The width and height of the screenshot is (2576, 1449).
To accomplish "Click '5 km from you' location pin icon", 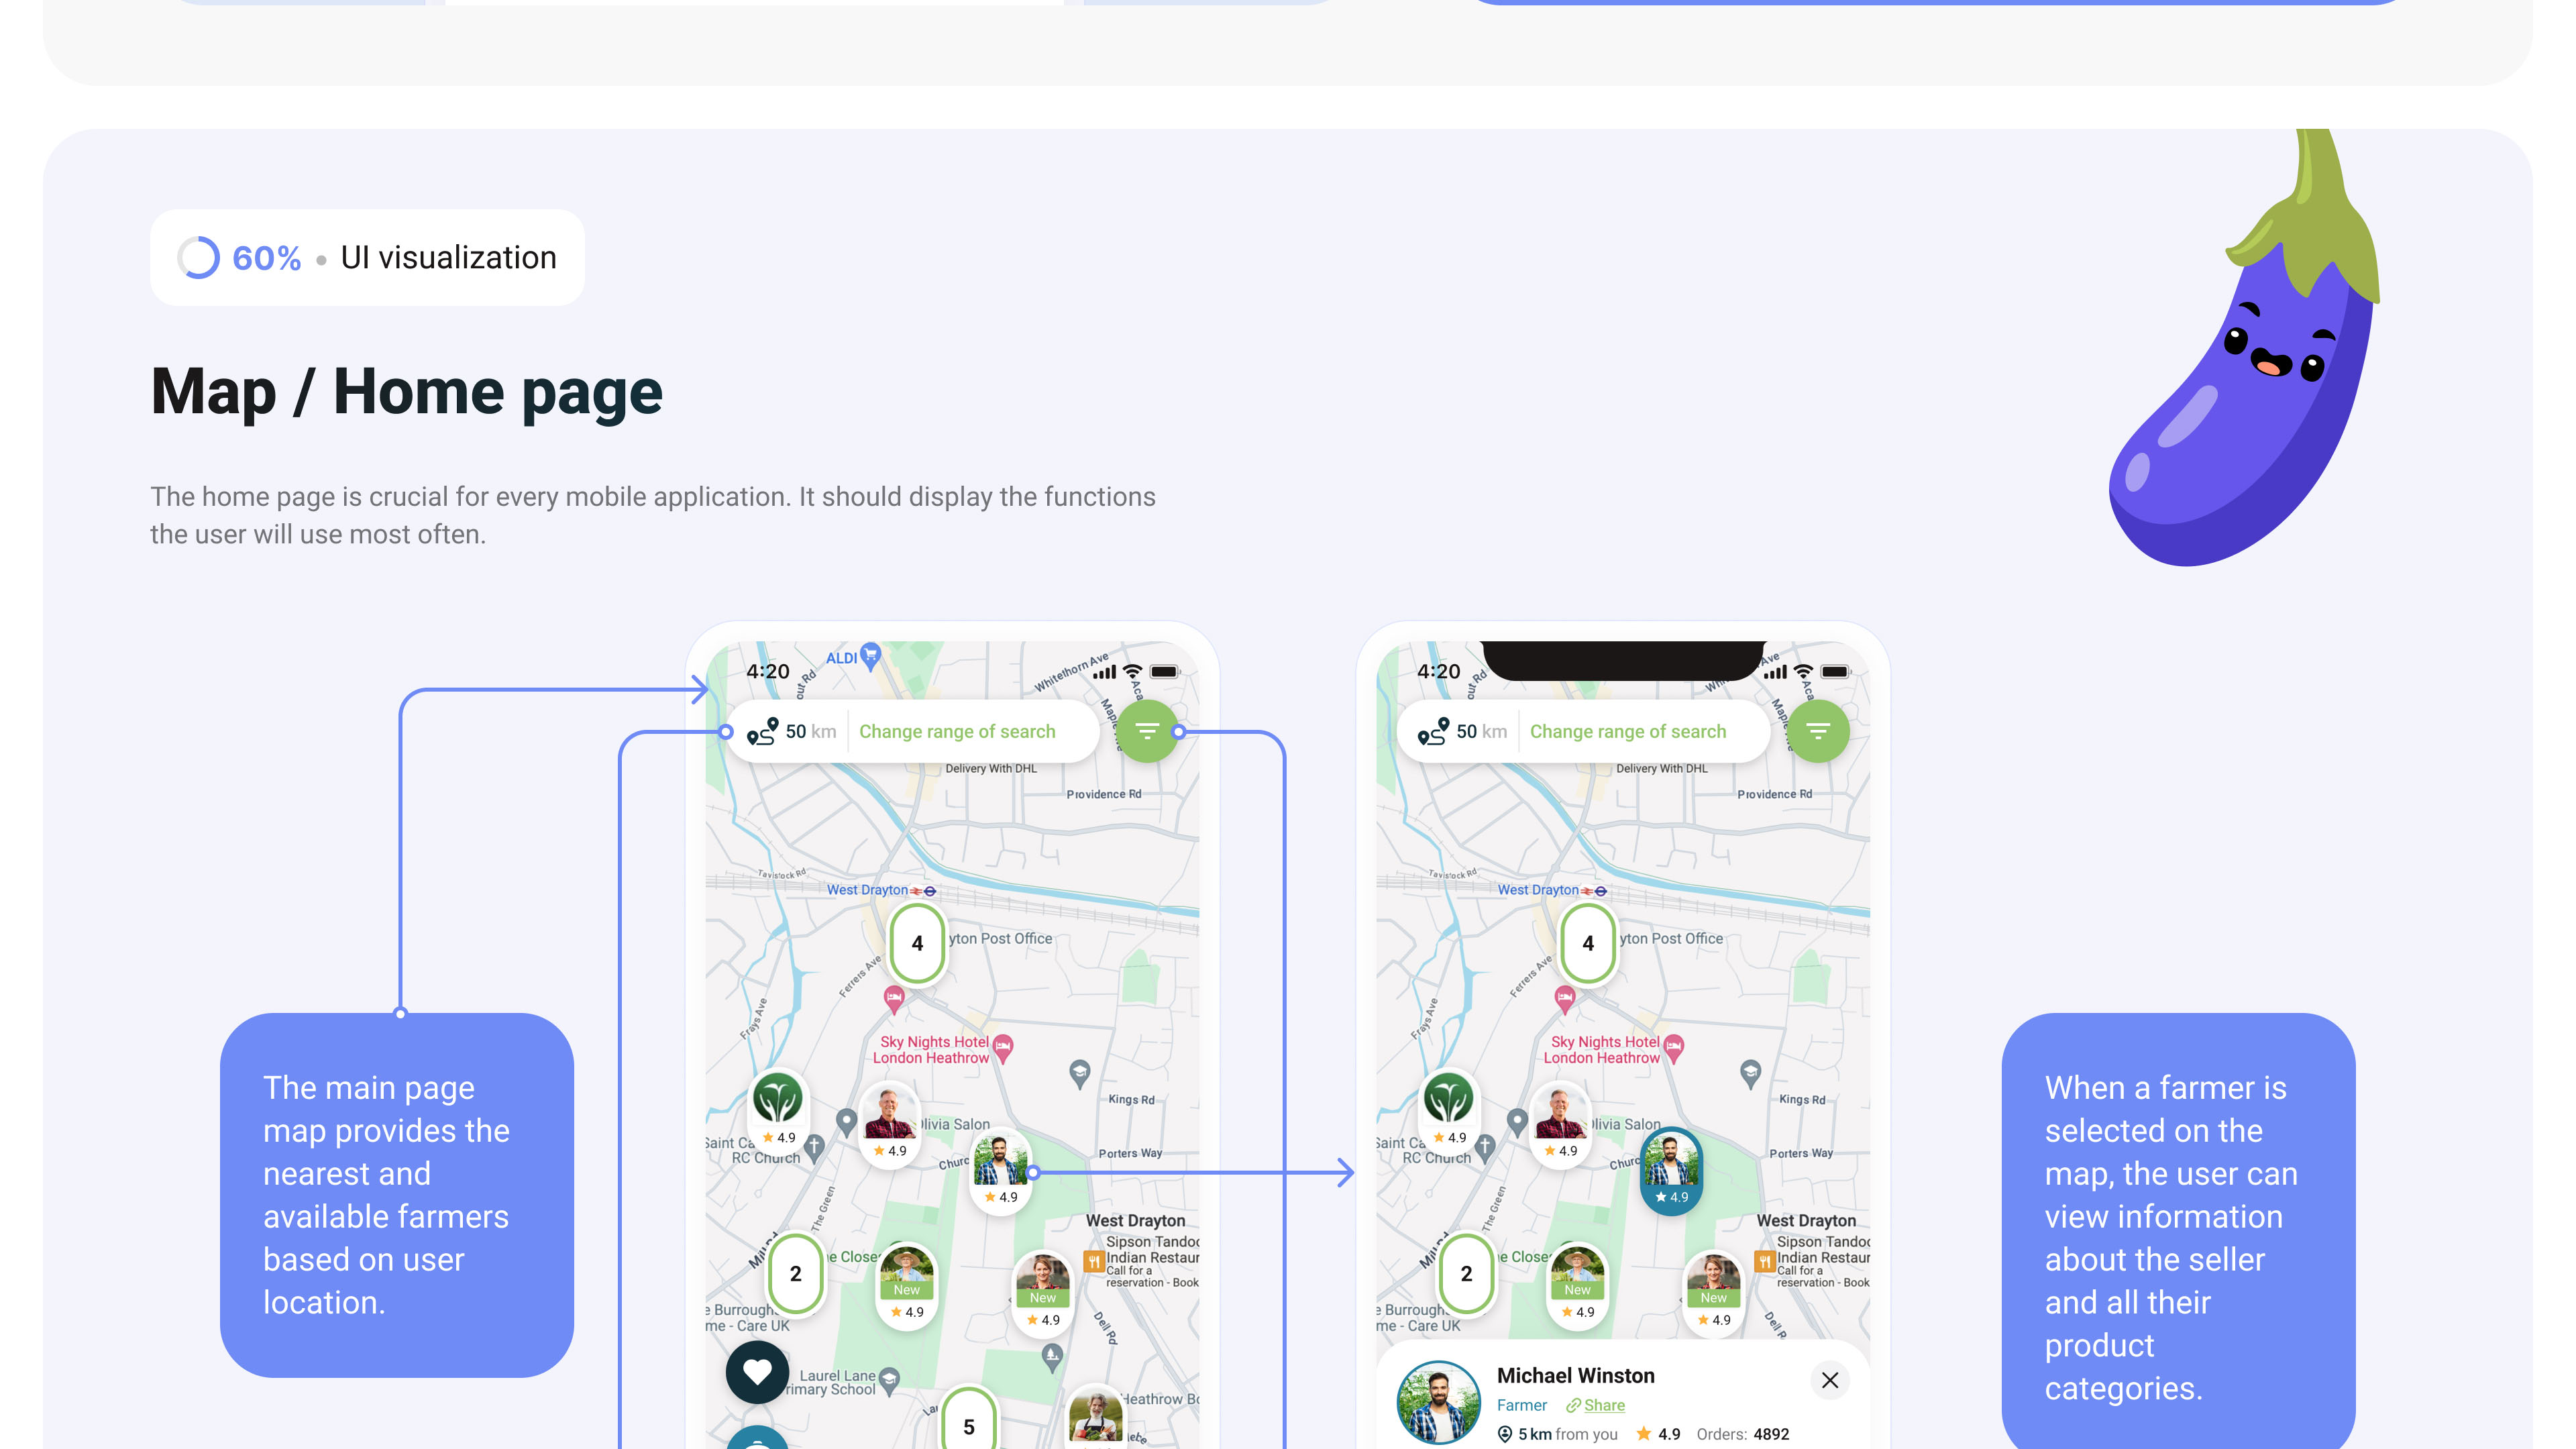I will (x=1505, y=1434).
